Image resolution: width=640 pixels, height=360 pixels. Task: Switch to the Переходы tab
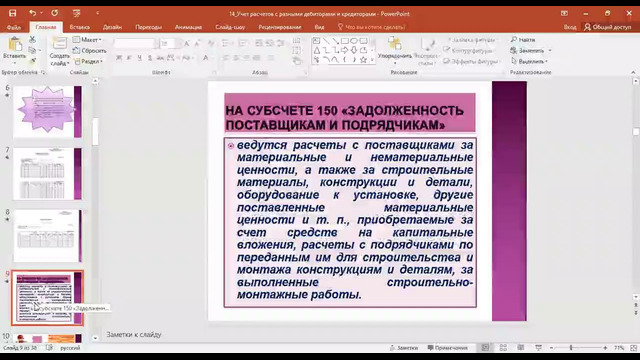point(148,27)
